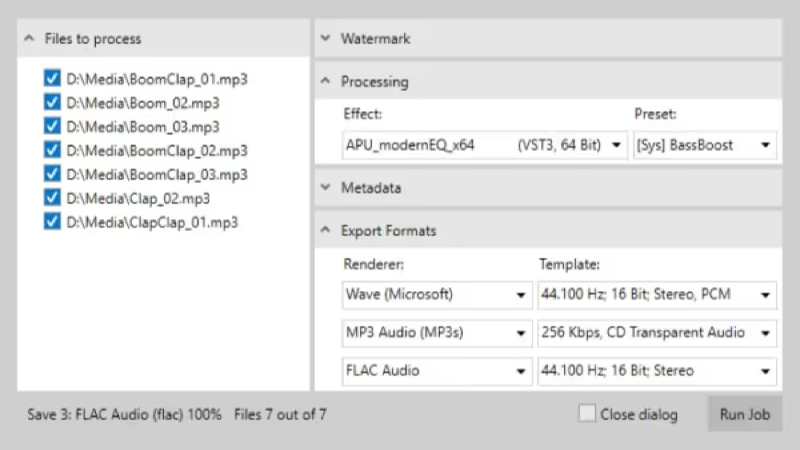
Task: Toggle the Boom_03.mp3 checkbox
Action: click(52, 127)
